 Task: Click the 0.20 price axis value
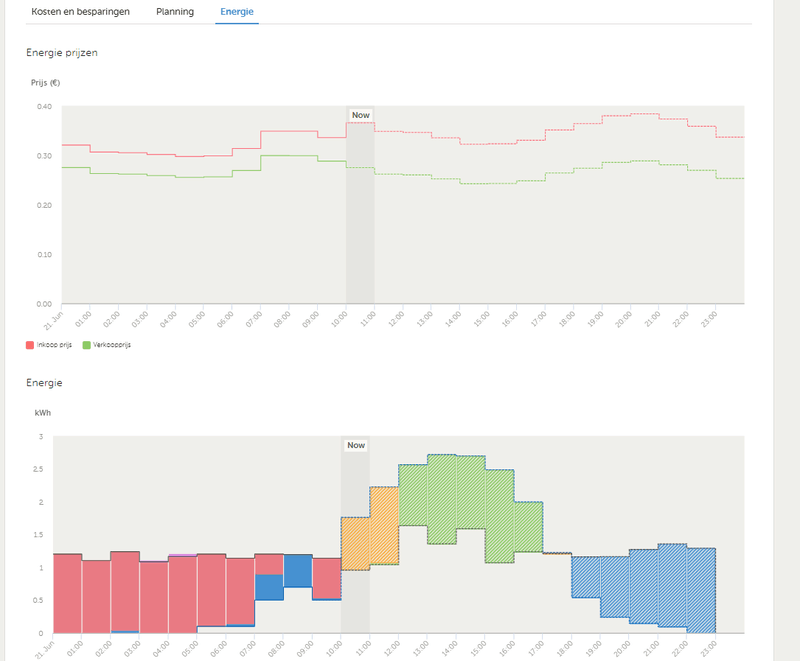click(44, 206)
